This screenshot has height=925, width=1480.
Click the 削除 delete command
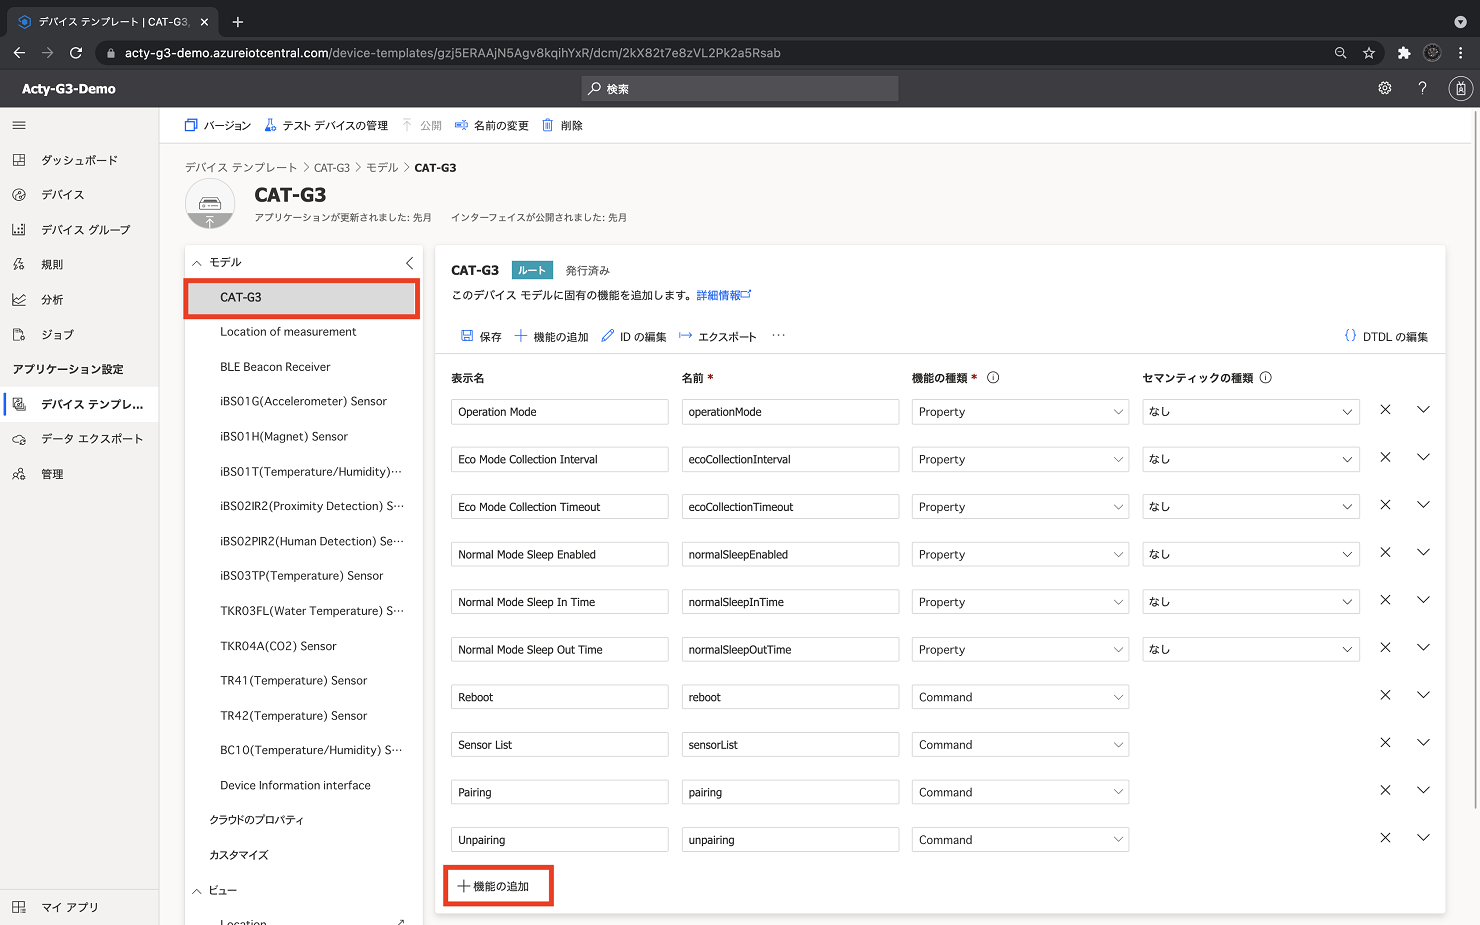coord(562,125)
